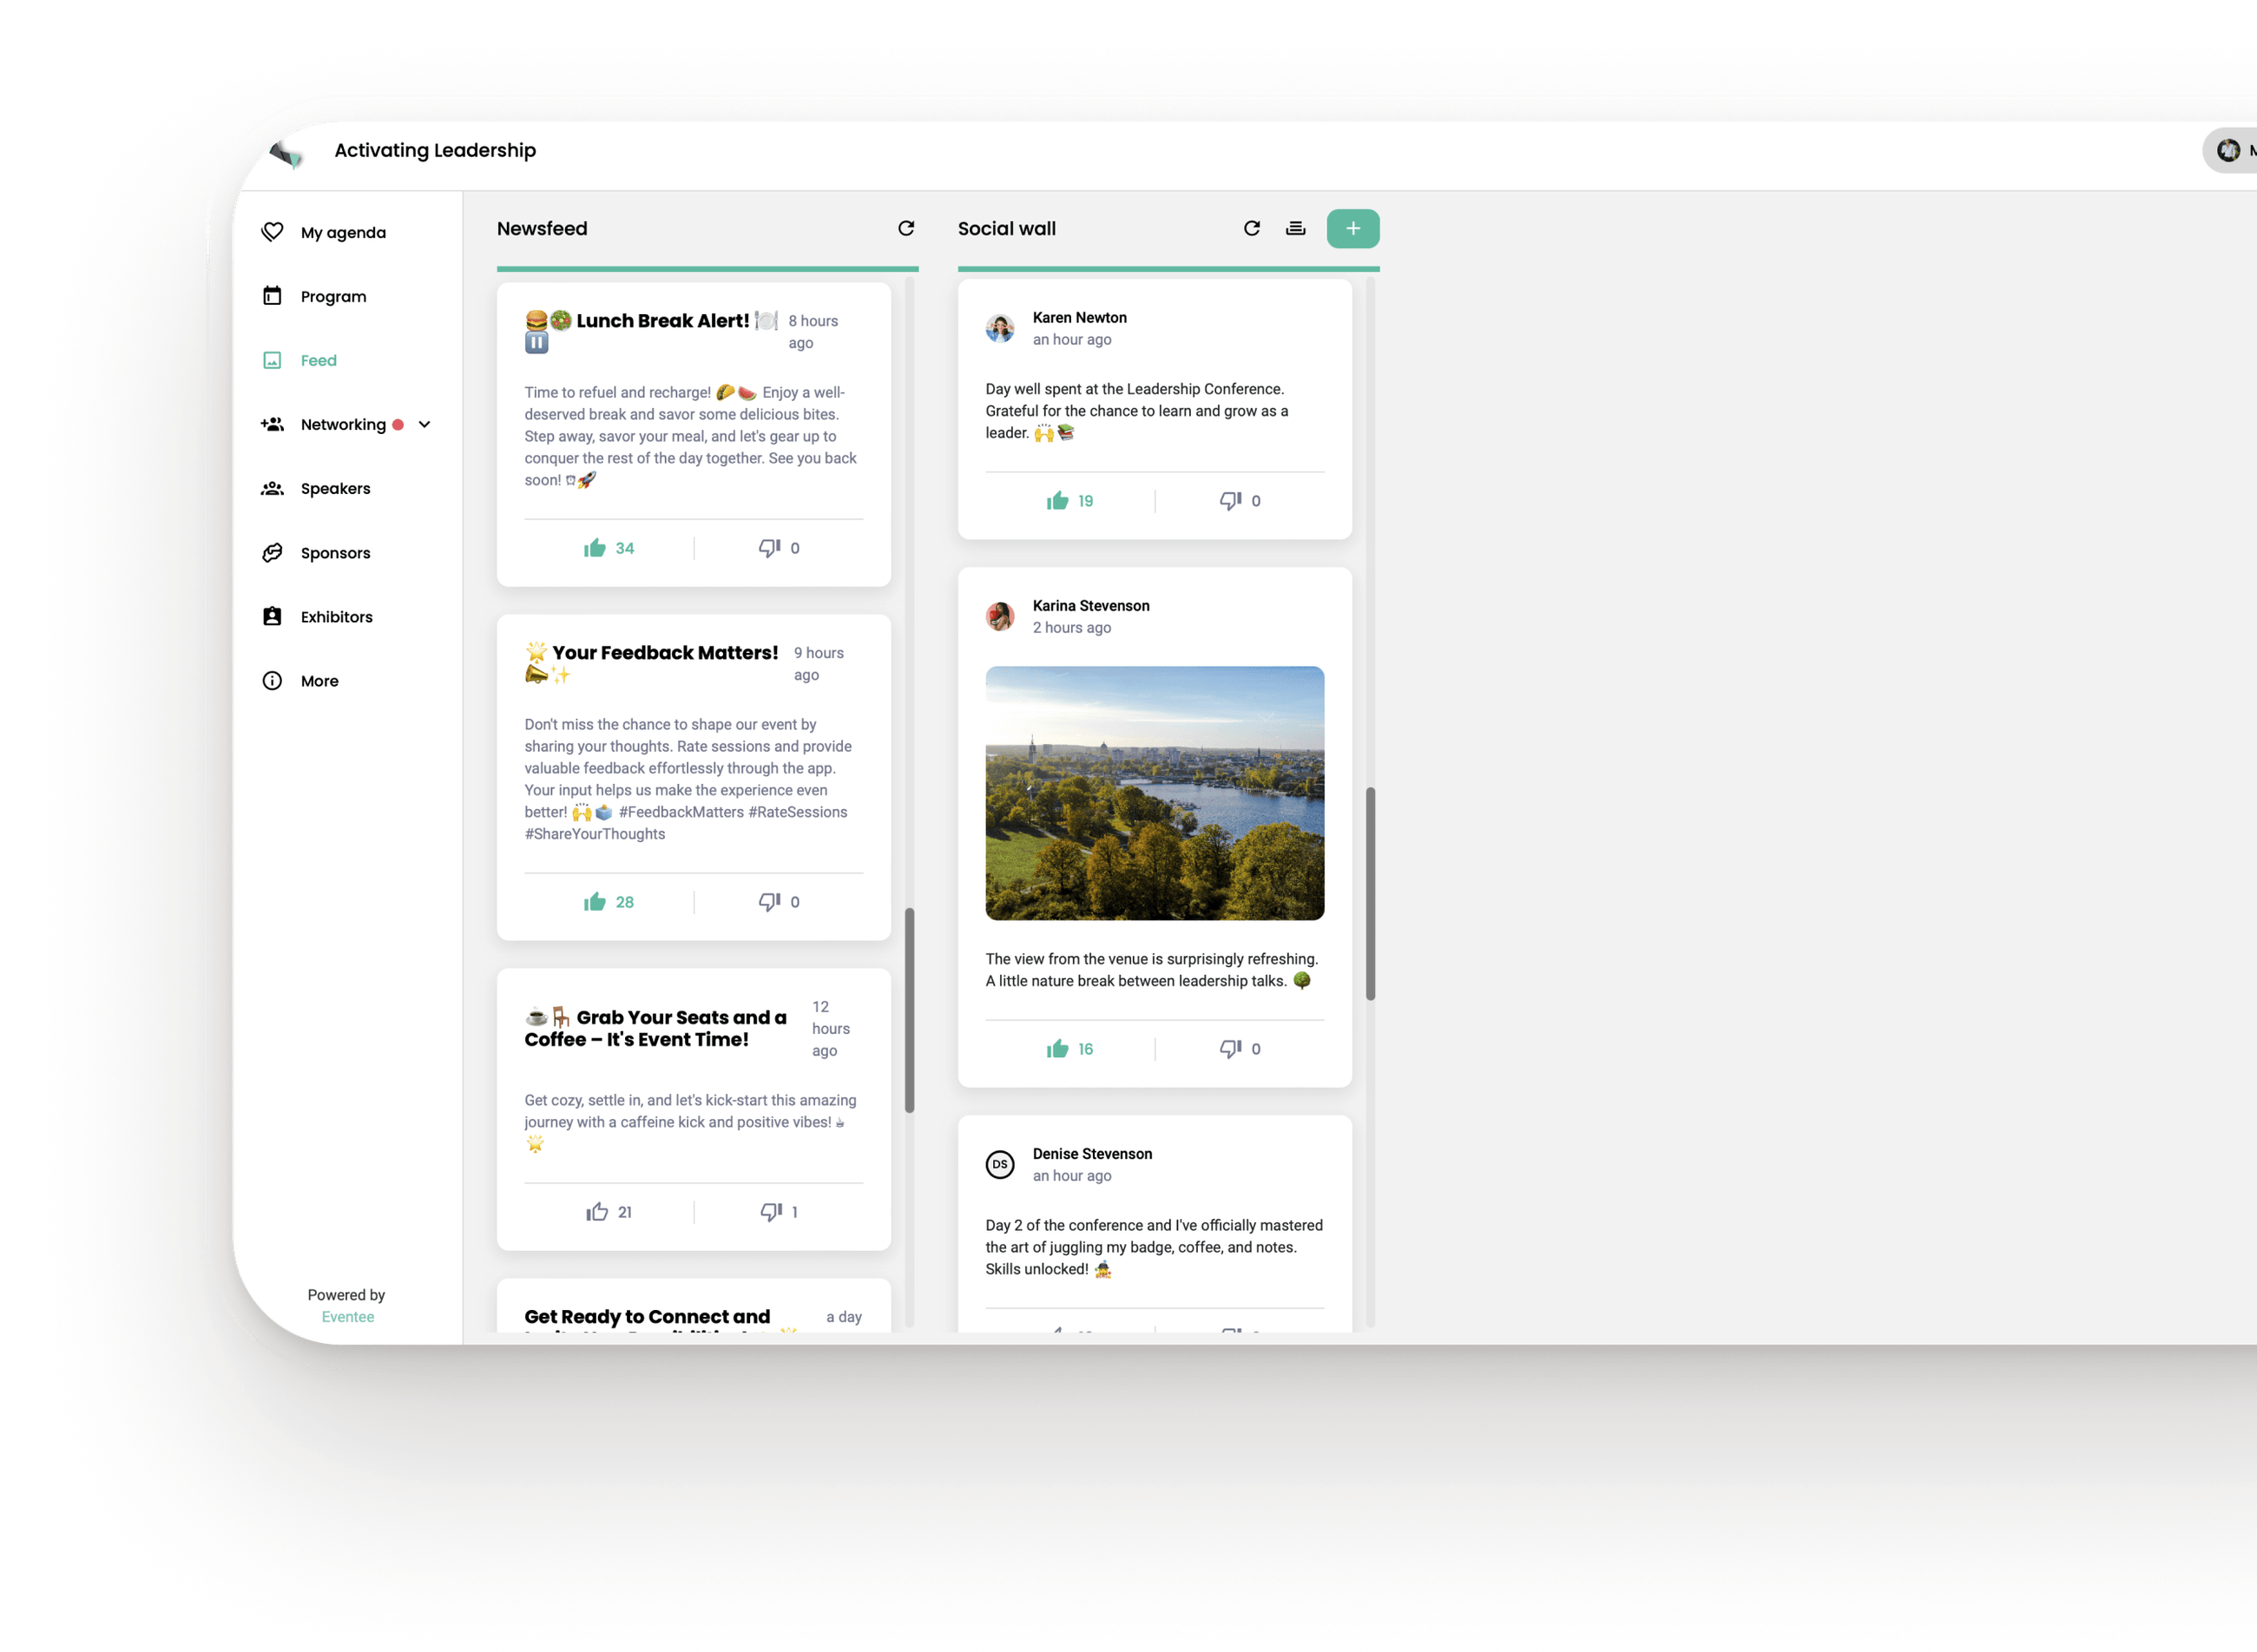Click Karina Stevenson's profile picture
2257x1652 pixels.
tap(999, 616)
